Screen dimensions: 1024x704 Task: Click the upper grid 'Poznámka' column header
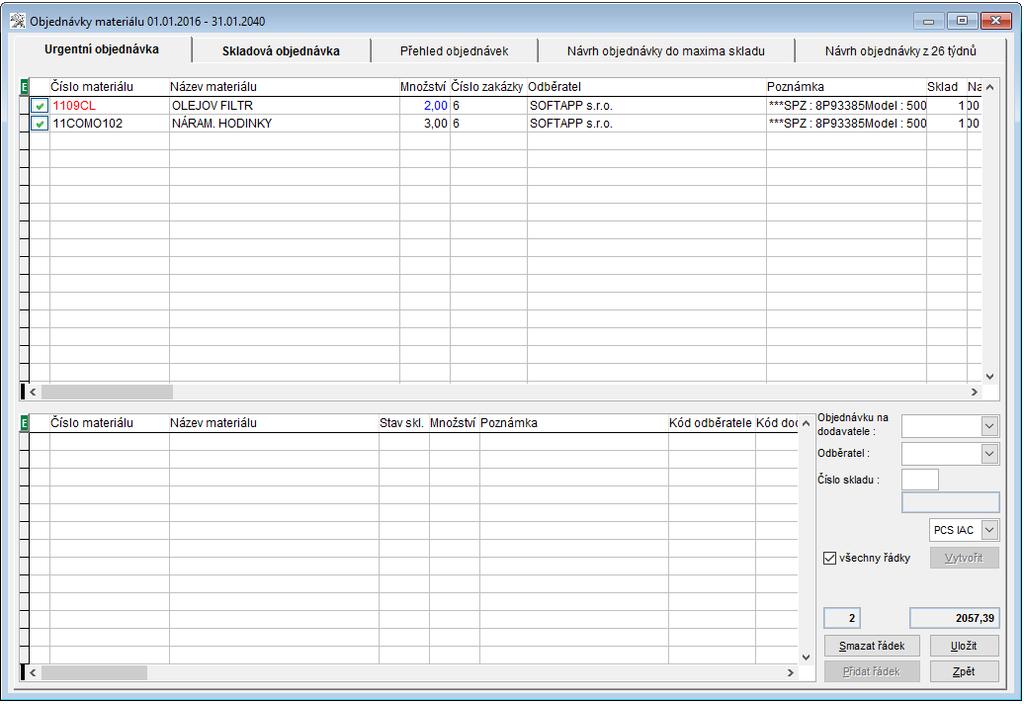(x=846, y=87)
